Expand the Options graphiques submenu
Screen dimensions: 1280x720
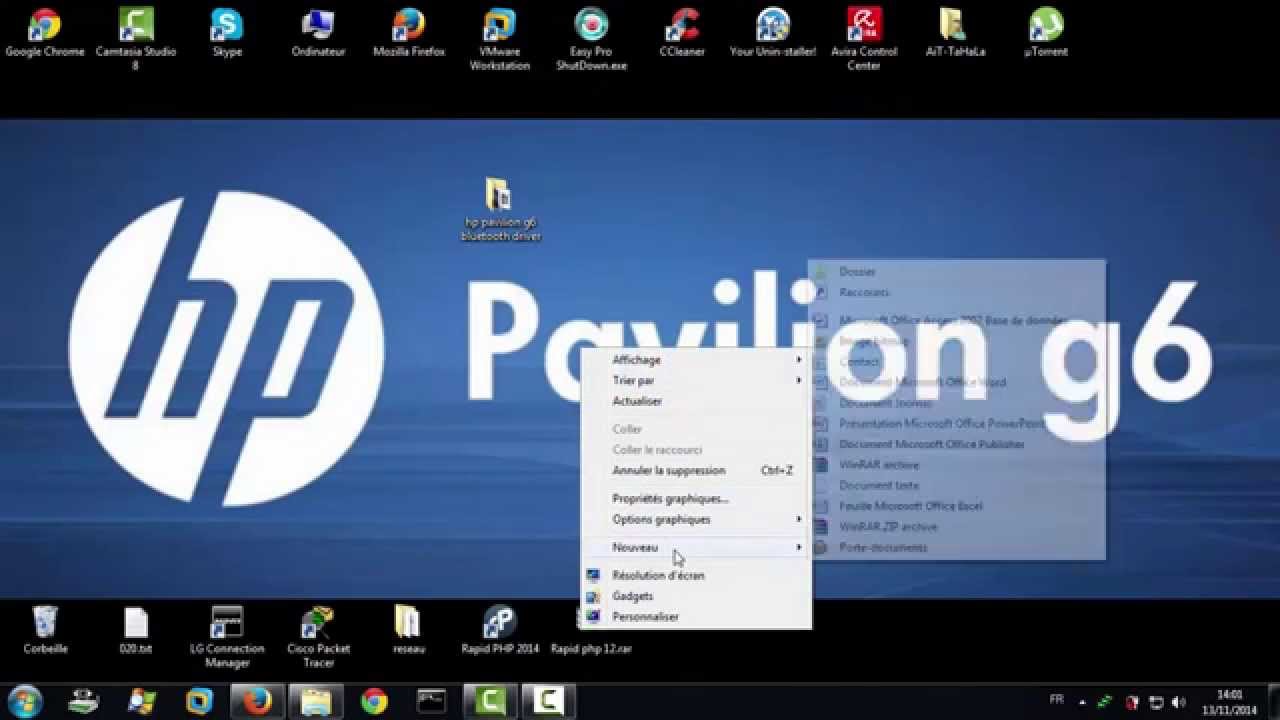coord(697,520)
